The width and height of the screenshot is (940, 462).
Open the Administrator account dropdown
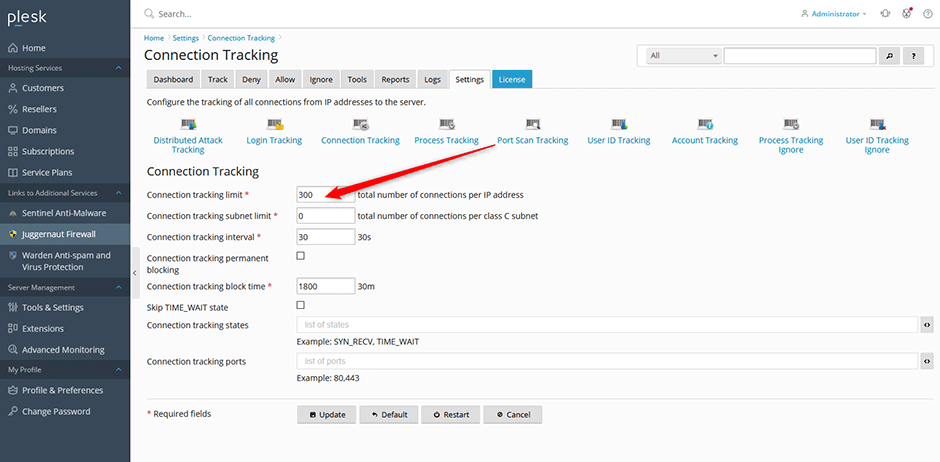tap(834, 14)
